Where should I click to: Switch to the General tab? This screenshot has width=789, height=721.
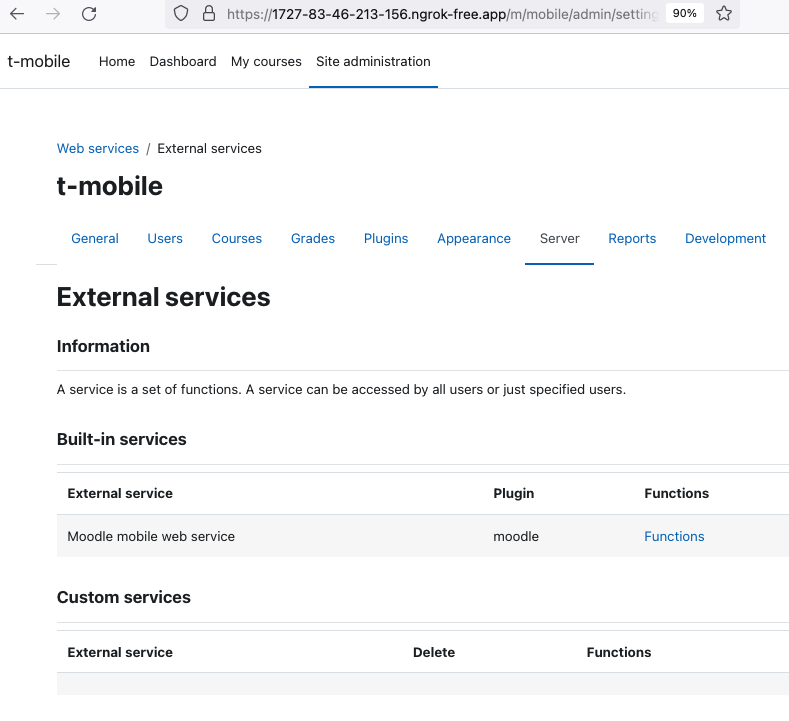point(95,238)
